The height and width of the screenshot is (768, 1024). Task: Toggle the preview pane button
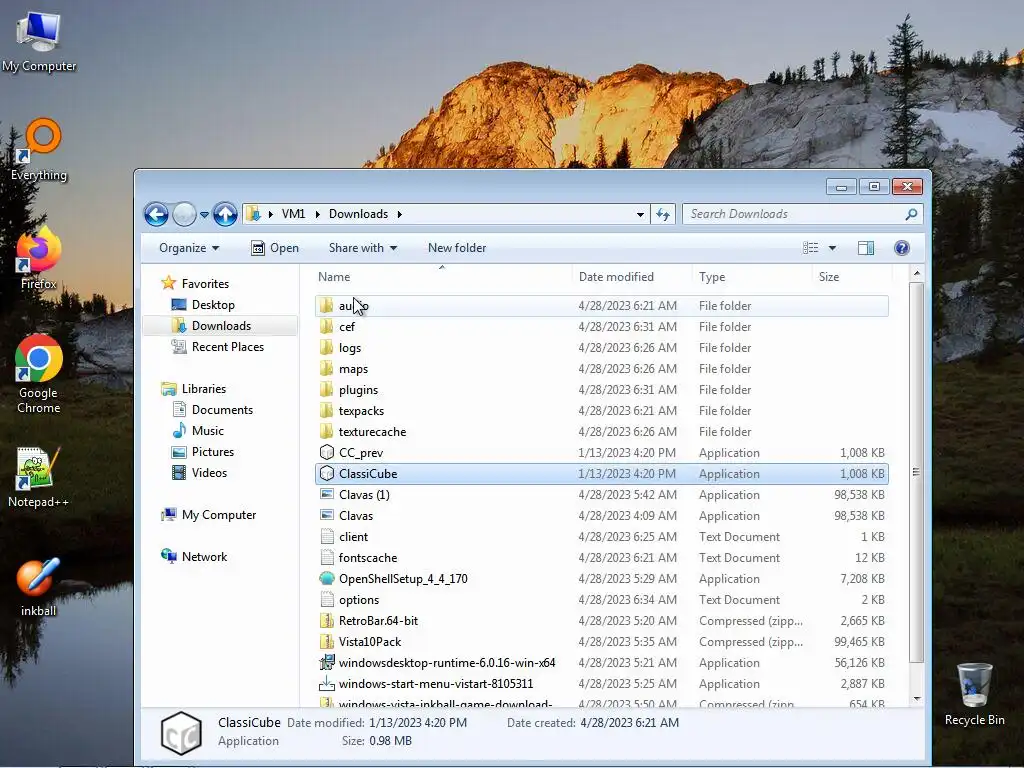click(866, 248)
